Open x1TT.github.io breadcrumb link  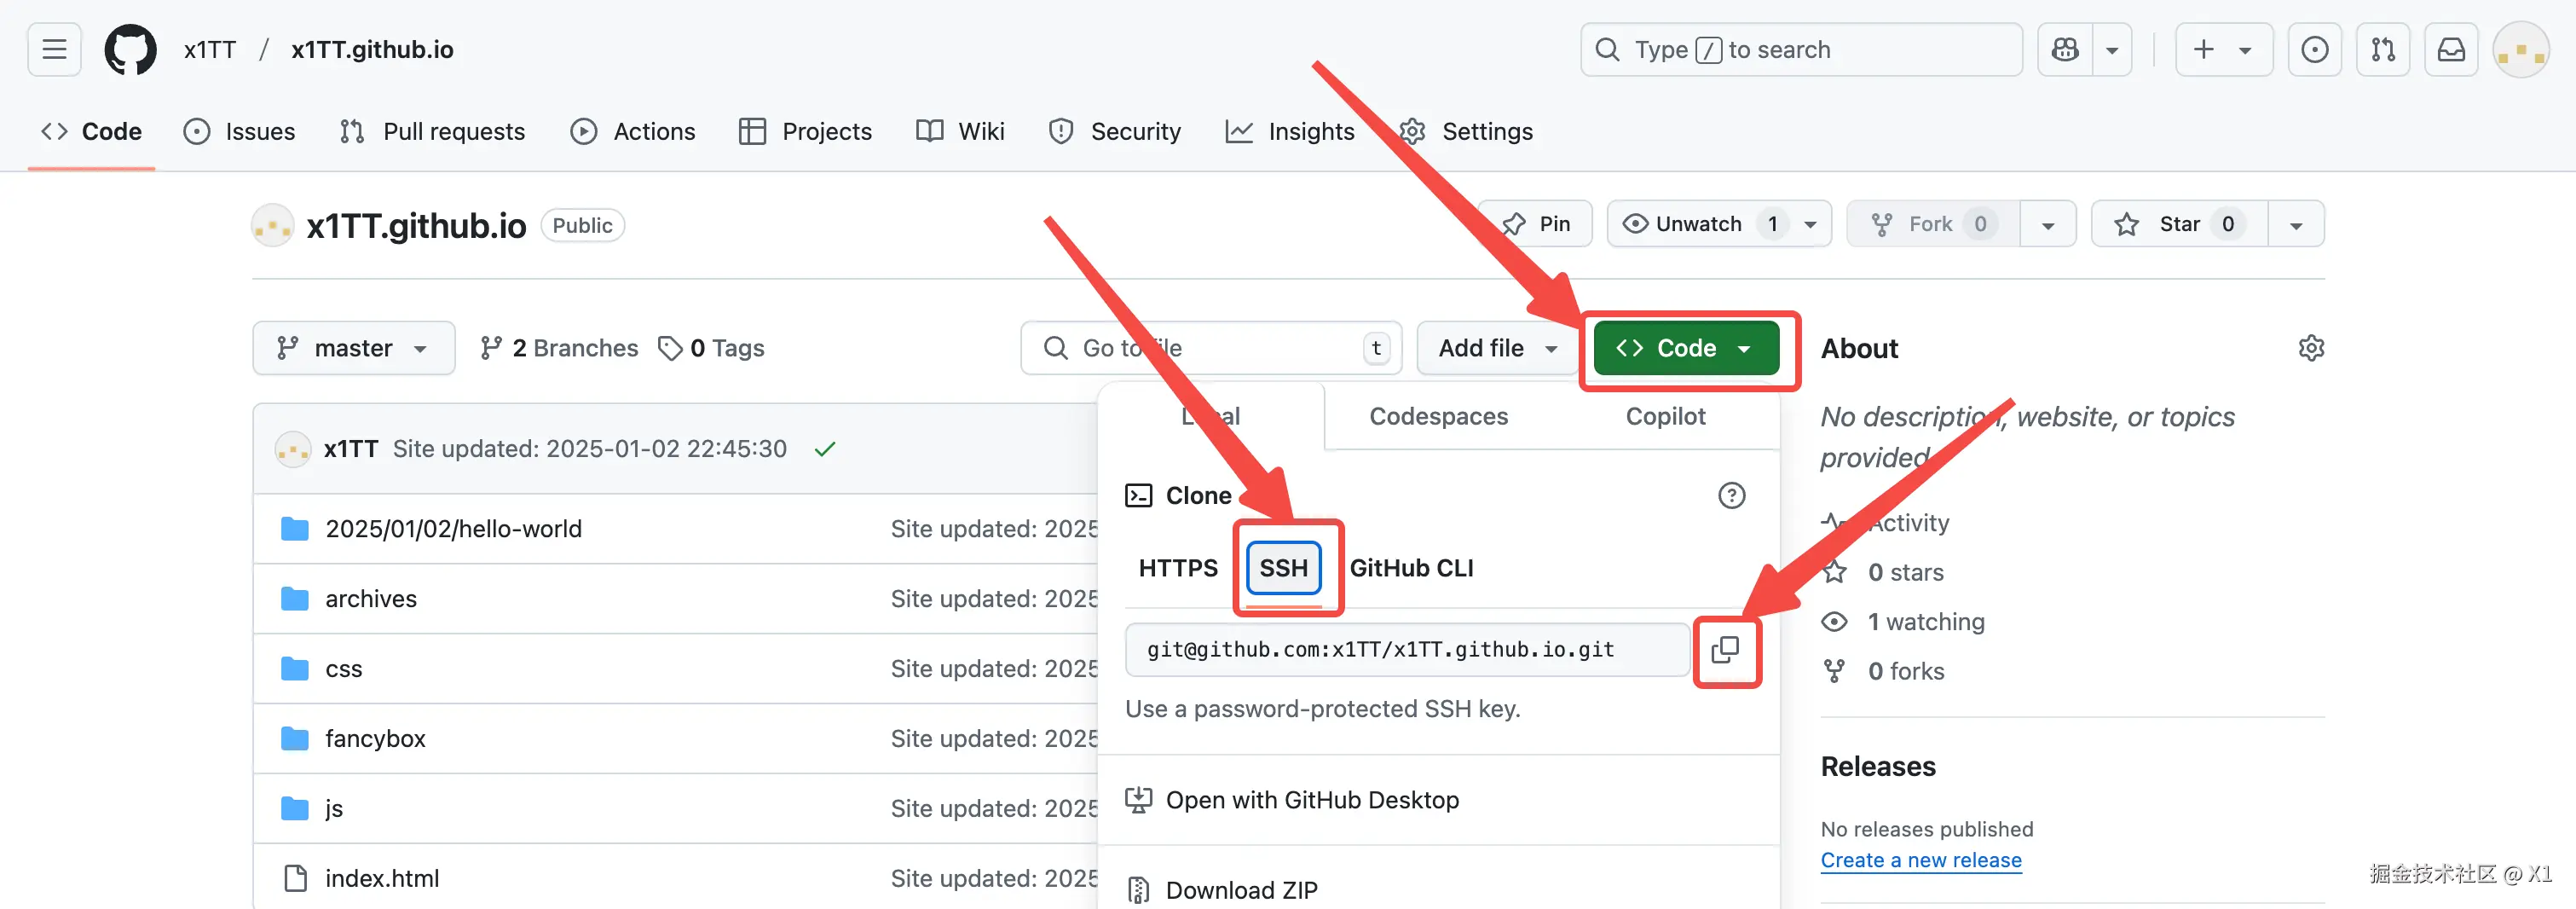click(x=372, y=49)
